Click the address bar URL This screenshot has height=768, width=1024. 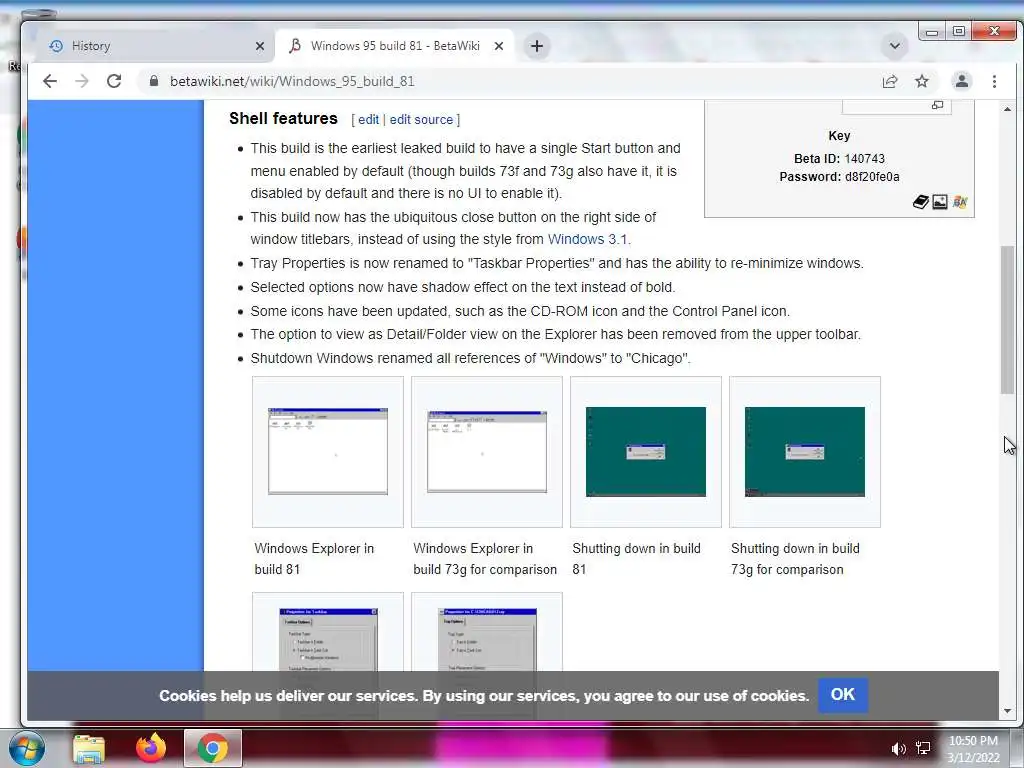(292, 81)
